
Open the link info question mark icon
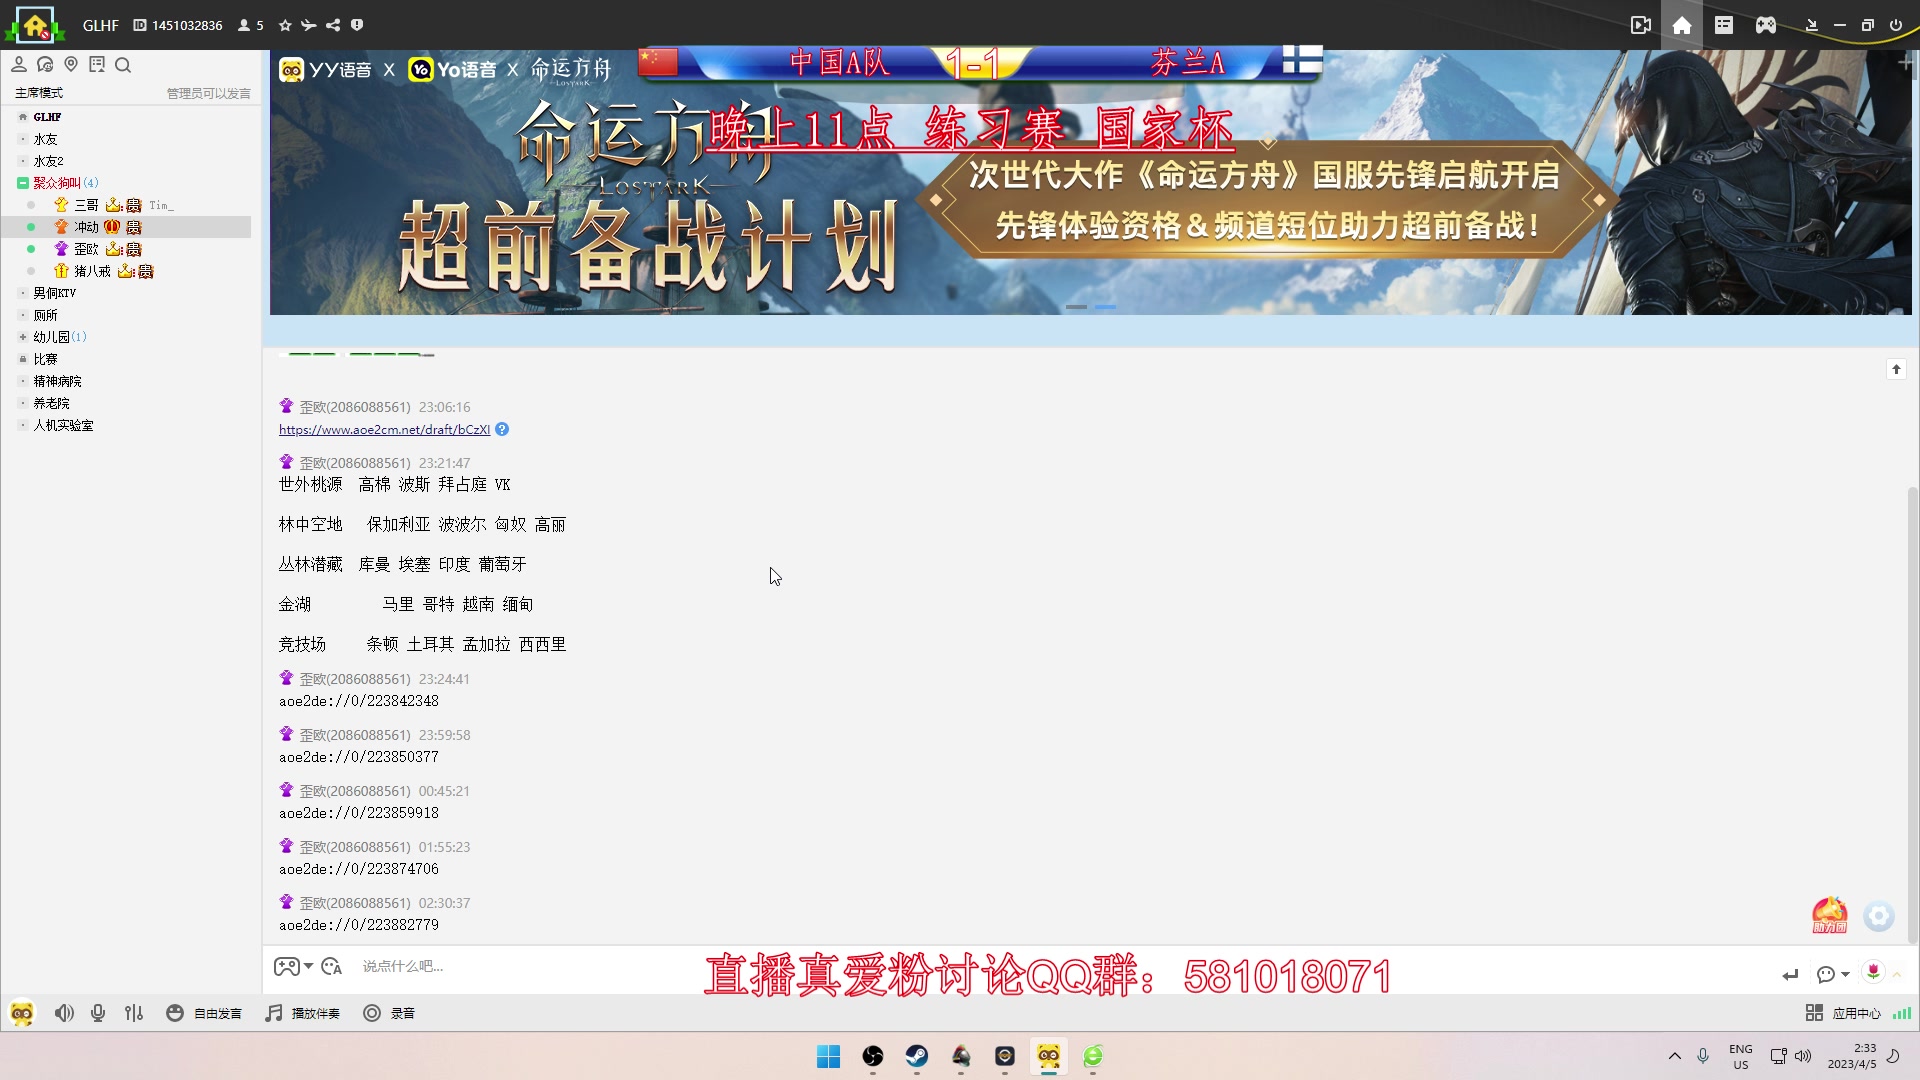(502, 429)
